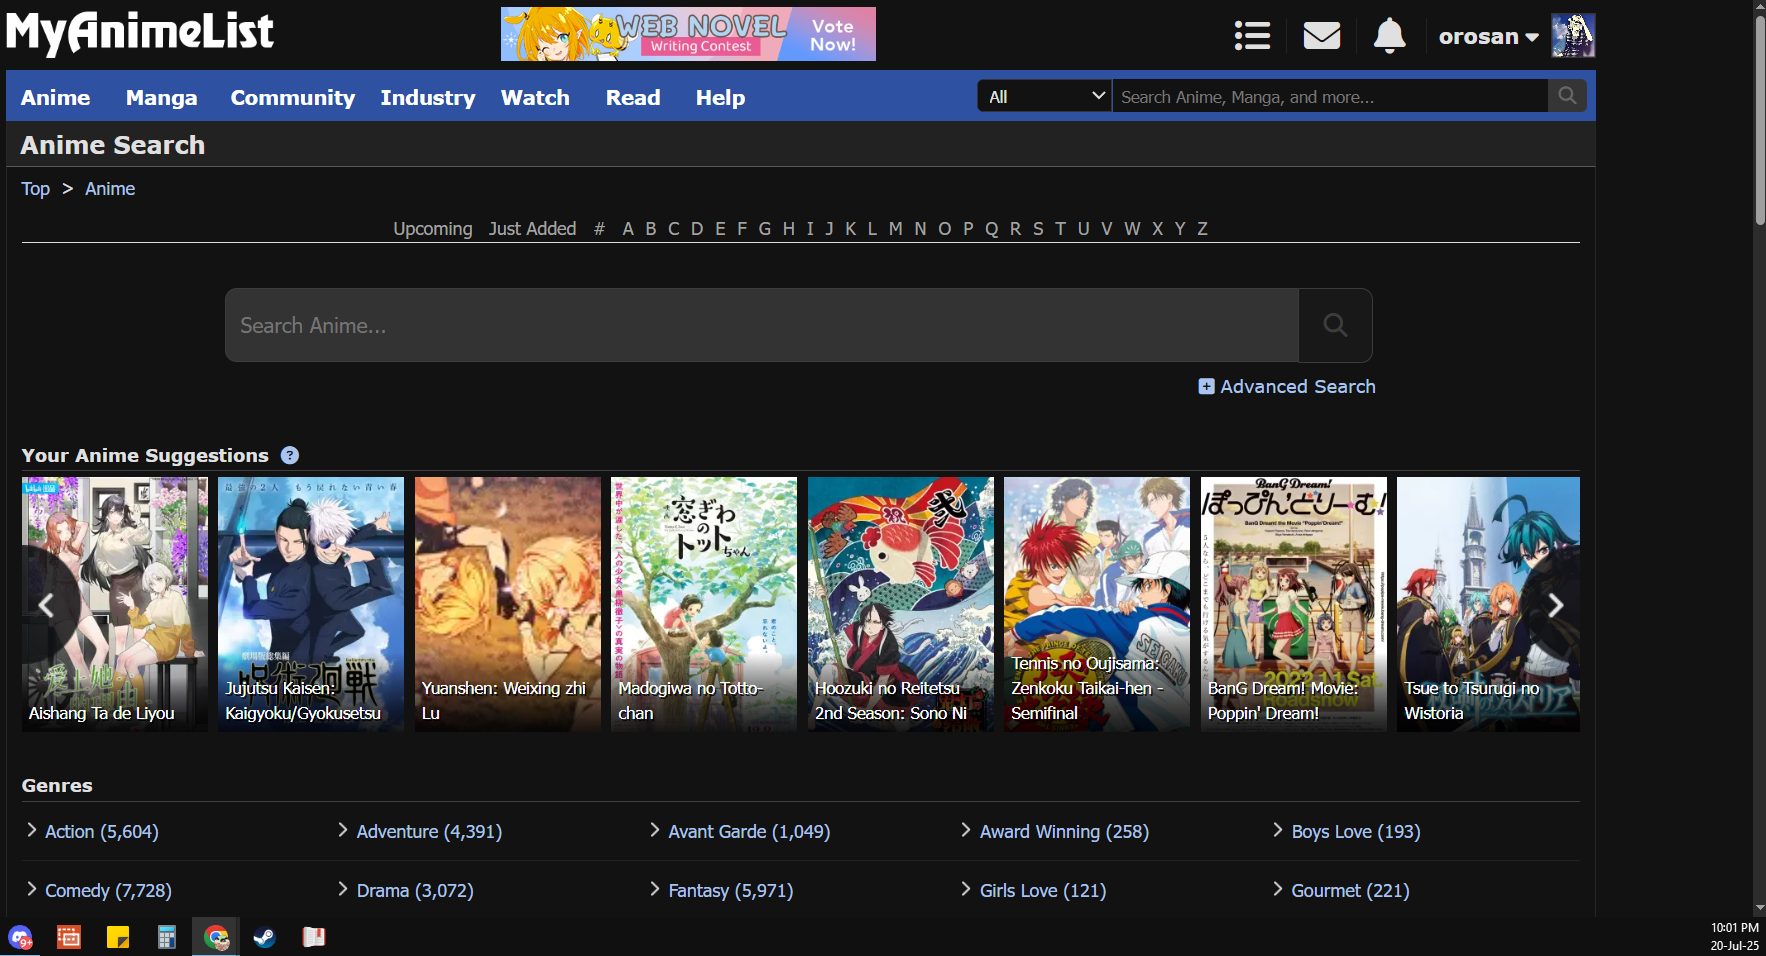
Task: Open the calculator taskbar icon
Action: click(167, 937)
